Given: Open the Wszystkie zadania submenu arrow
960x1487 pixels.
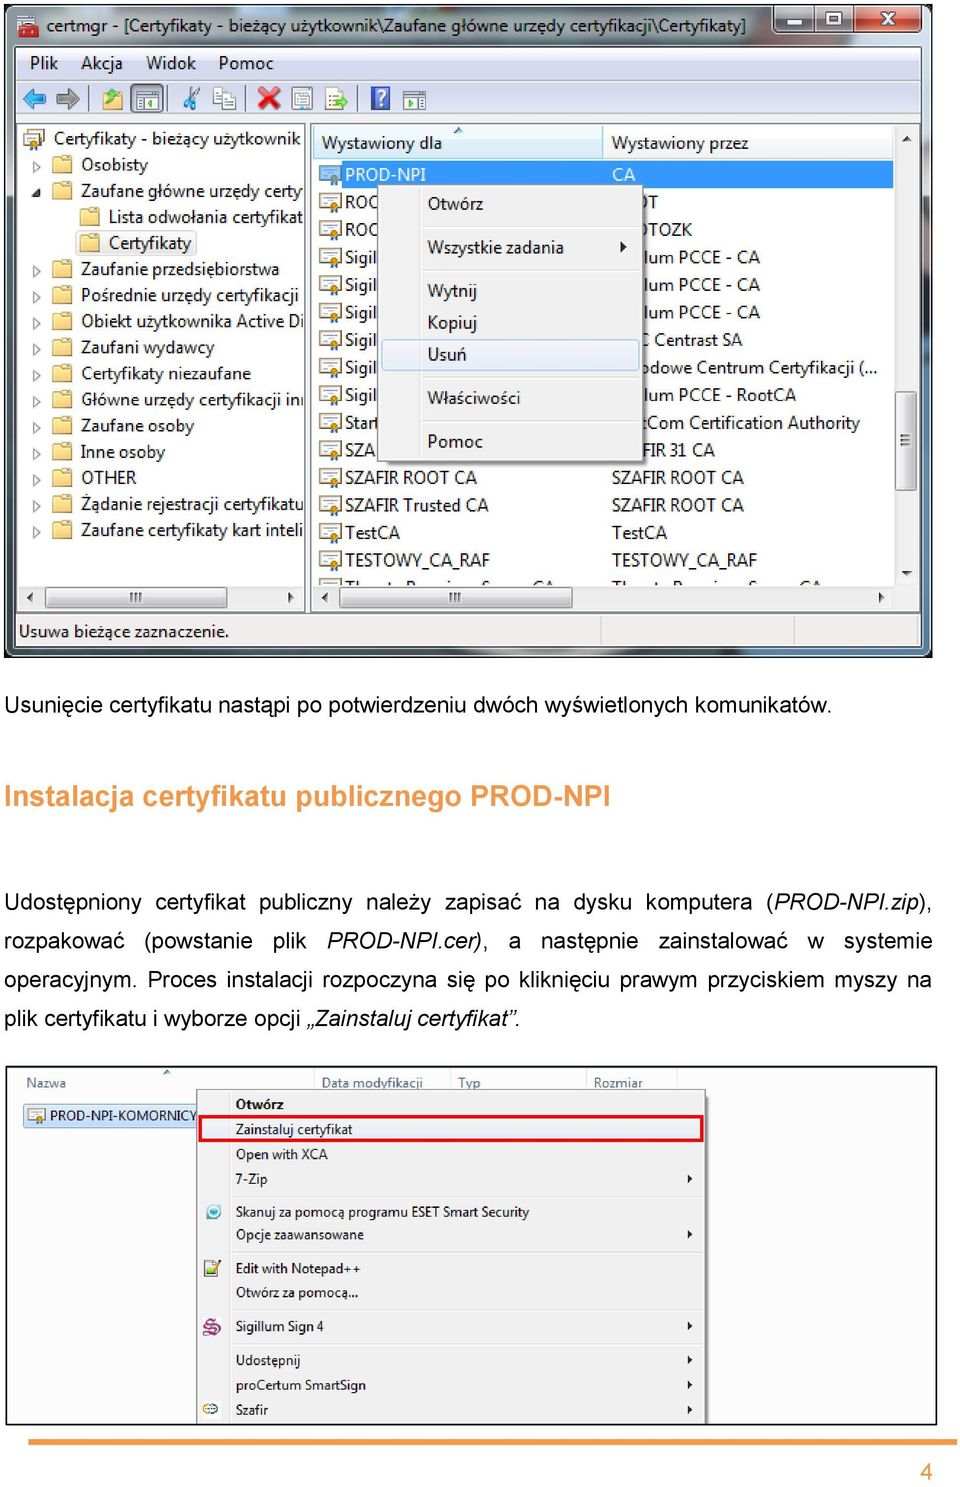Looking at the screenshot, I should [x=623, y=247].
